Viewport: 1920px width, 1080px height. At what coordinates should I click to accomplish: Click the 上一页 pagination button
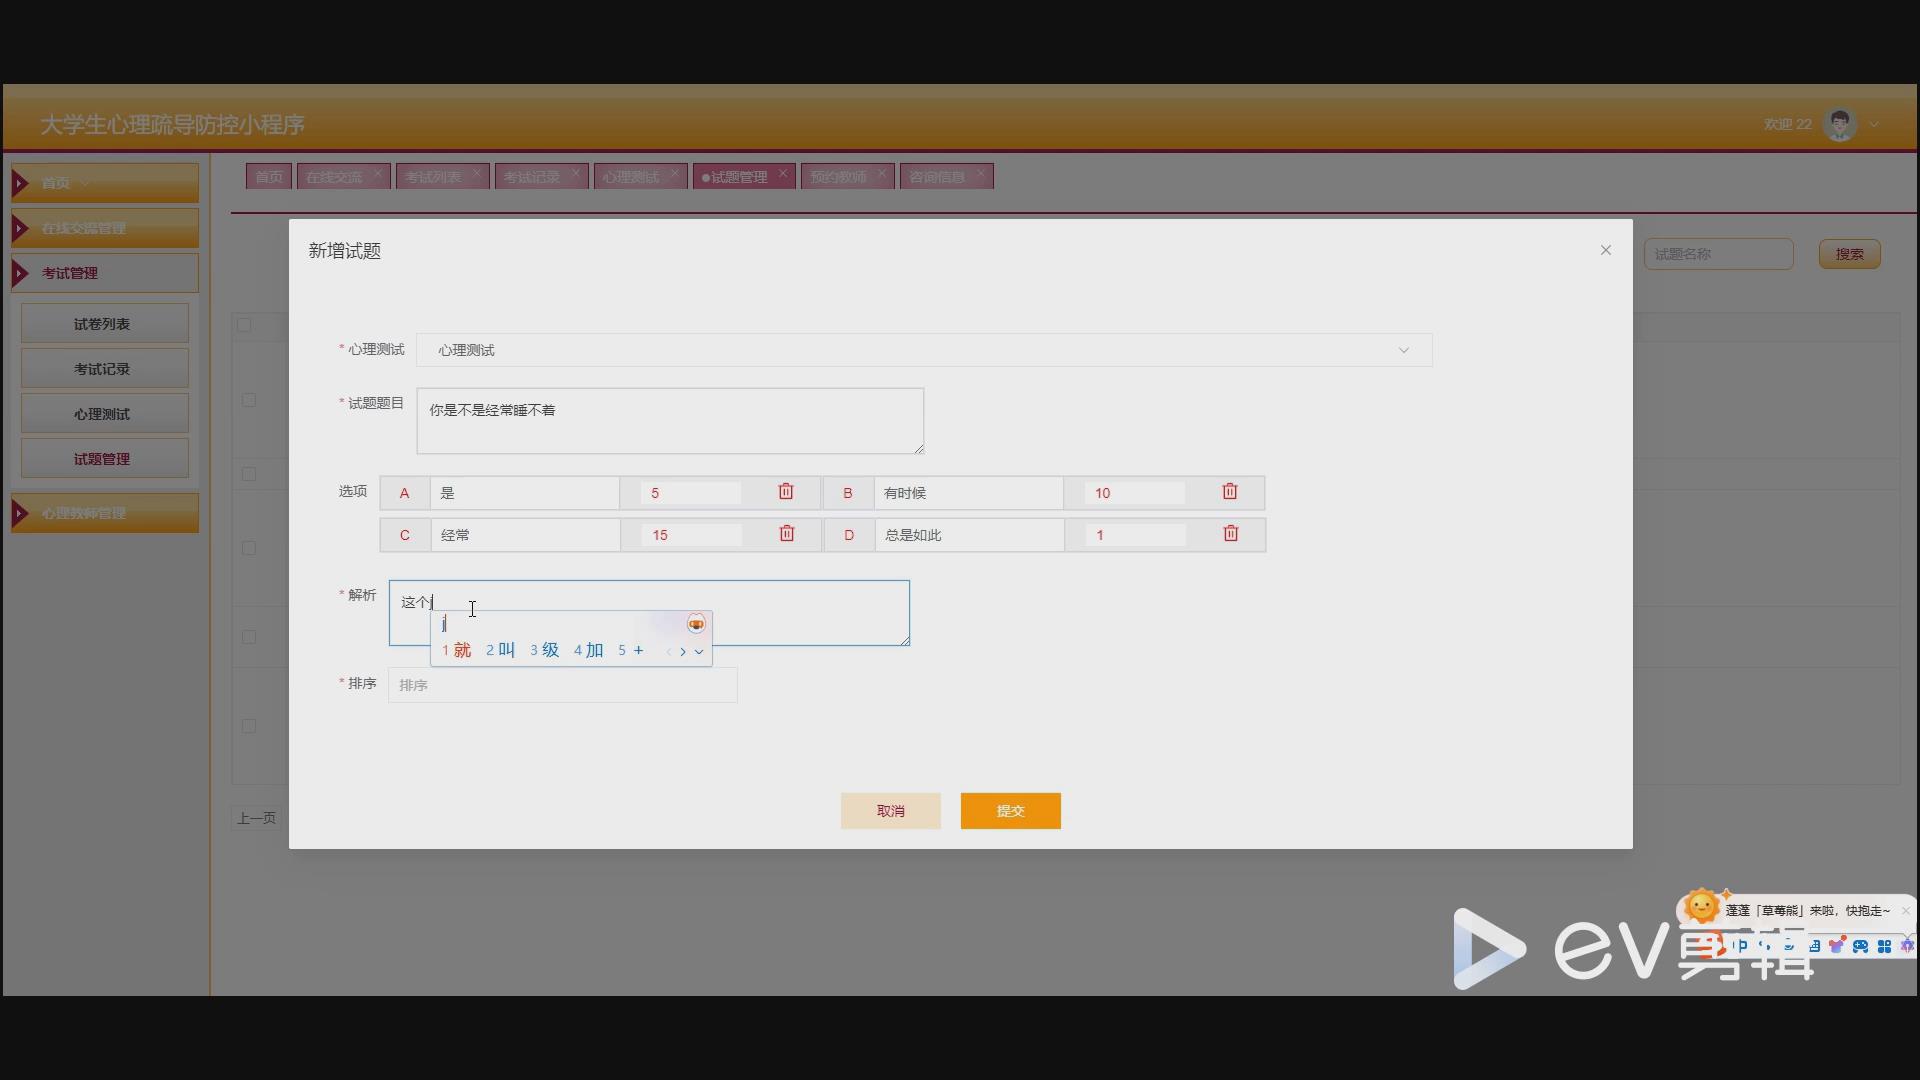257,818
